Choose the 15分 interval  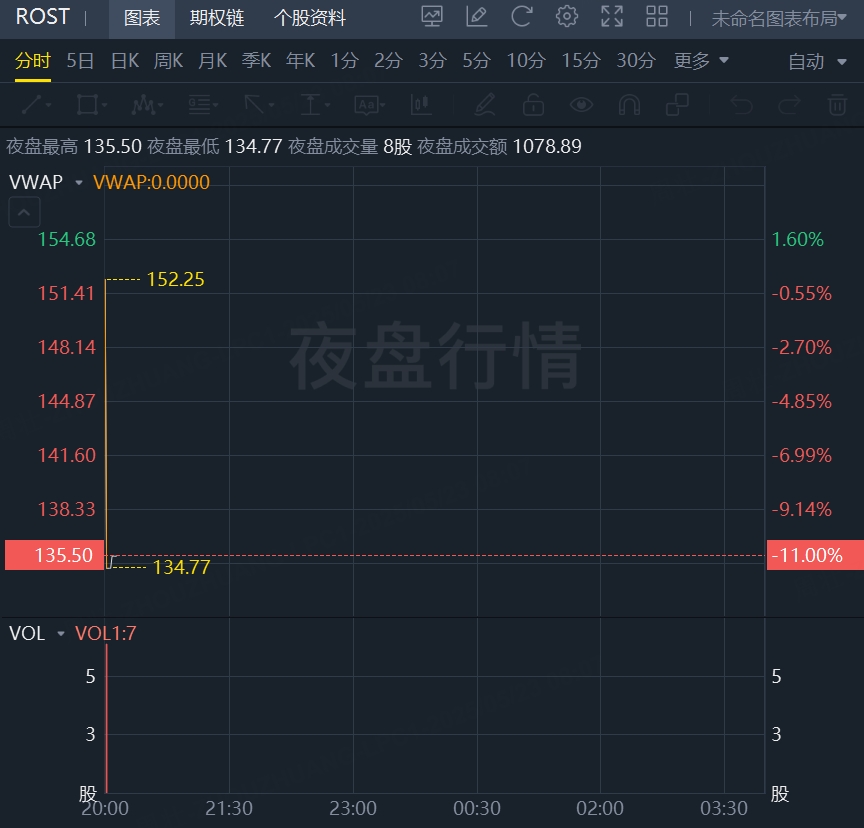point(581,60)
